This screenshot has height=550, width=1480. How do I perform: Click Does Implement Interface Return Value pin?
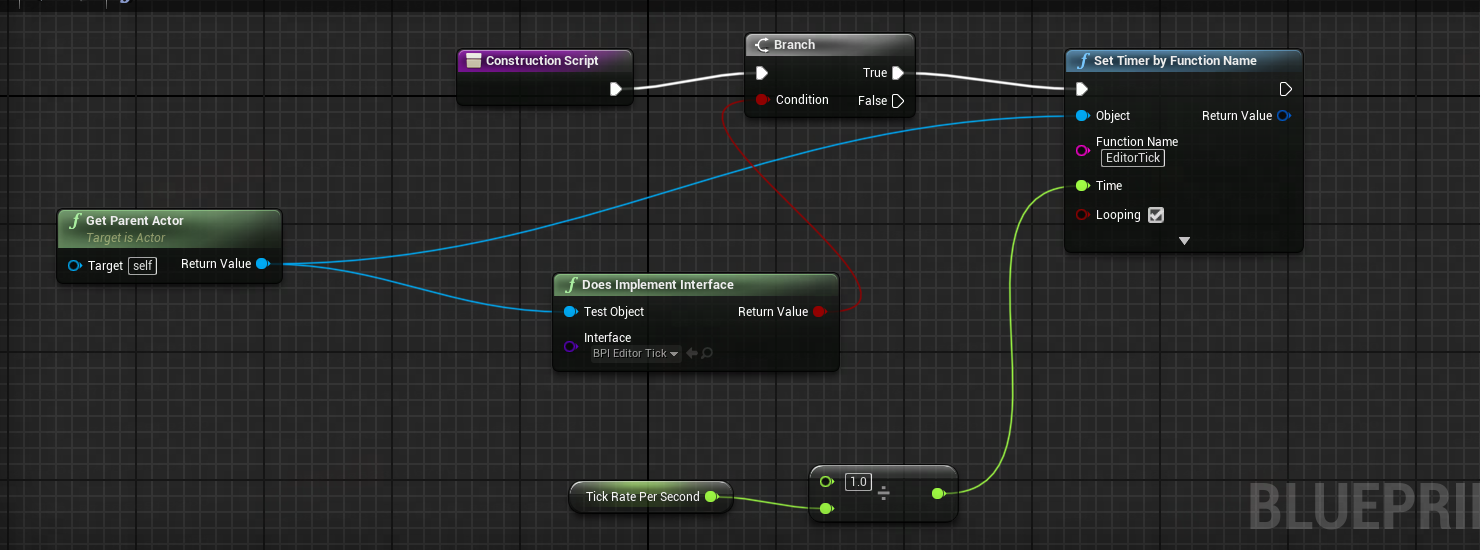coord(819,312)
